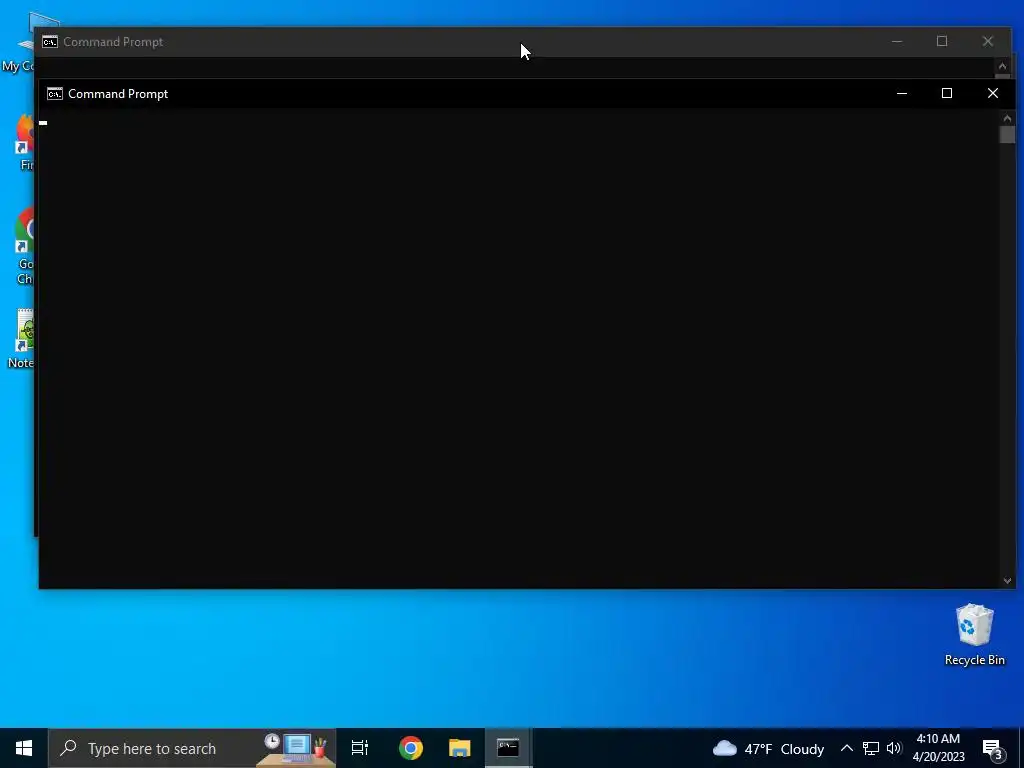Select the Google Chrome desktop shortcut
The image size is (1024, 768).
click(x=25, y=246)
